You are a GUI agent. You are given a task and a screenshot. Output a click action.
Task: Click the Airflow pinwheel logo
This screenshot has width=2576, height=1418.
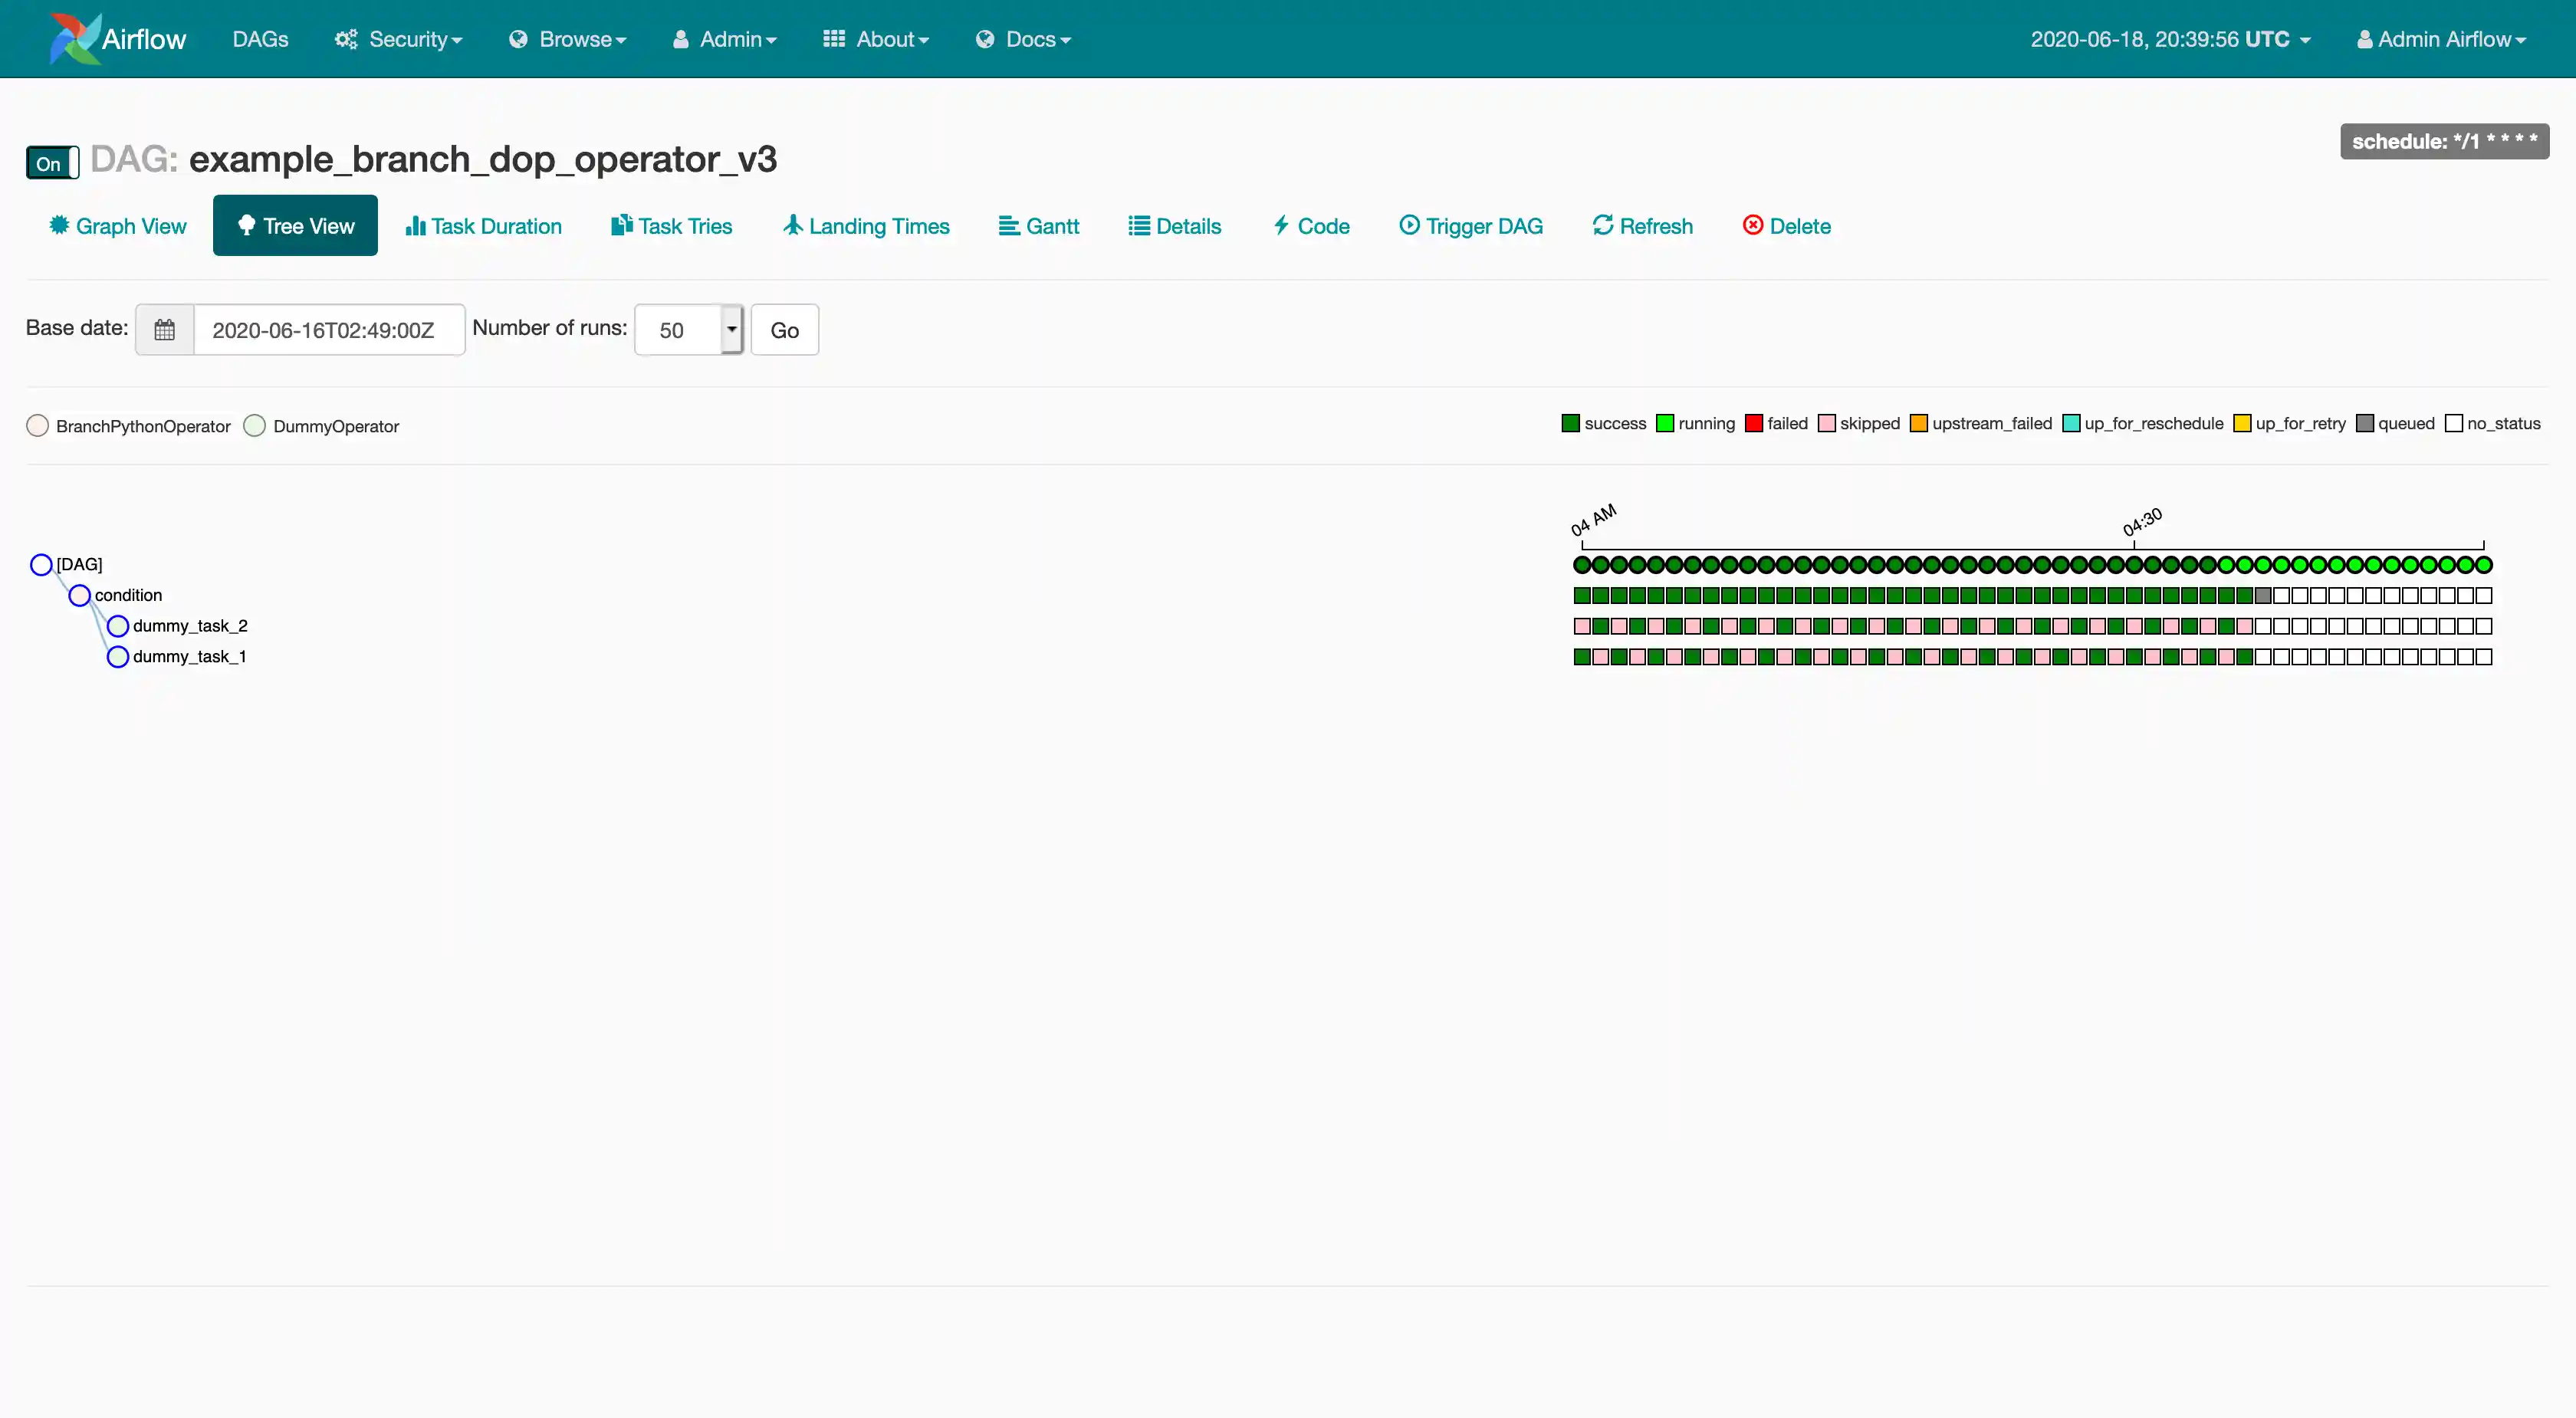75,39
